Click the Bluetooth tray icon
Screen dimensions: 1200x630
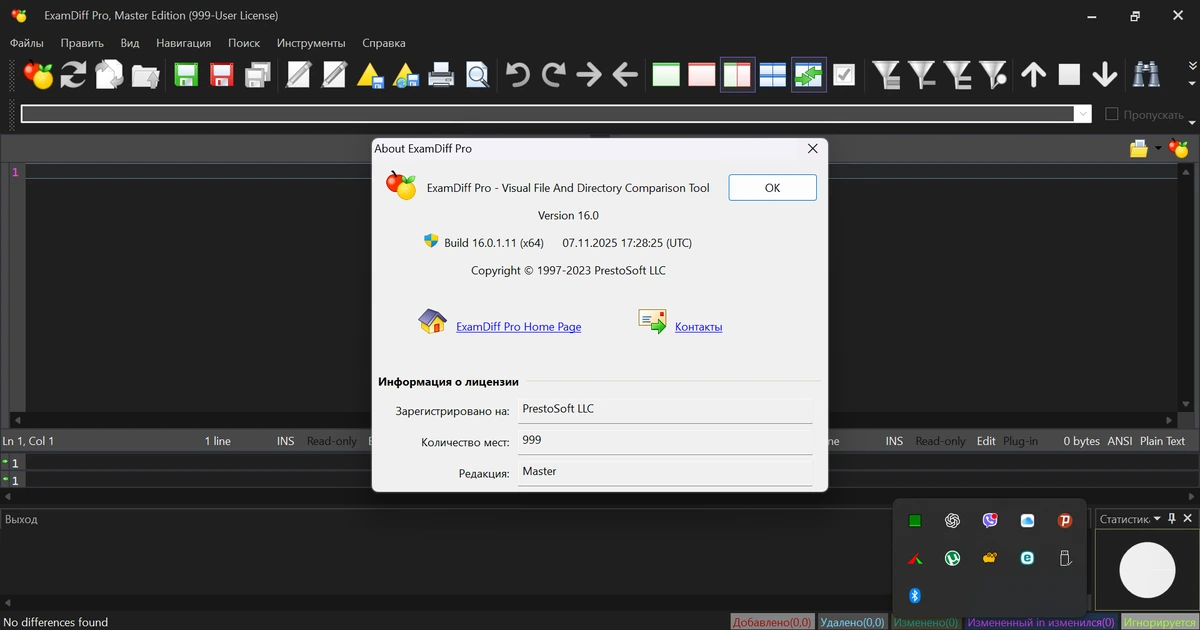914,596
